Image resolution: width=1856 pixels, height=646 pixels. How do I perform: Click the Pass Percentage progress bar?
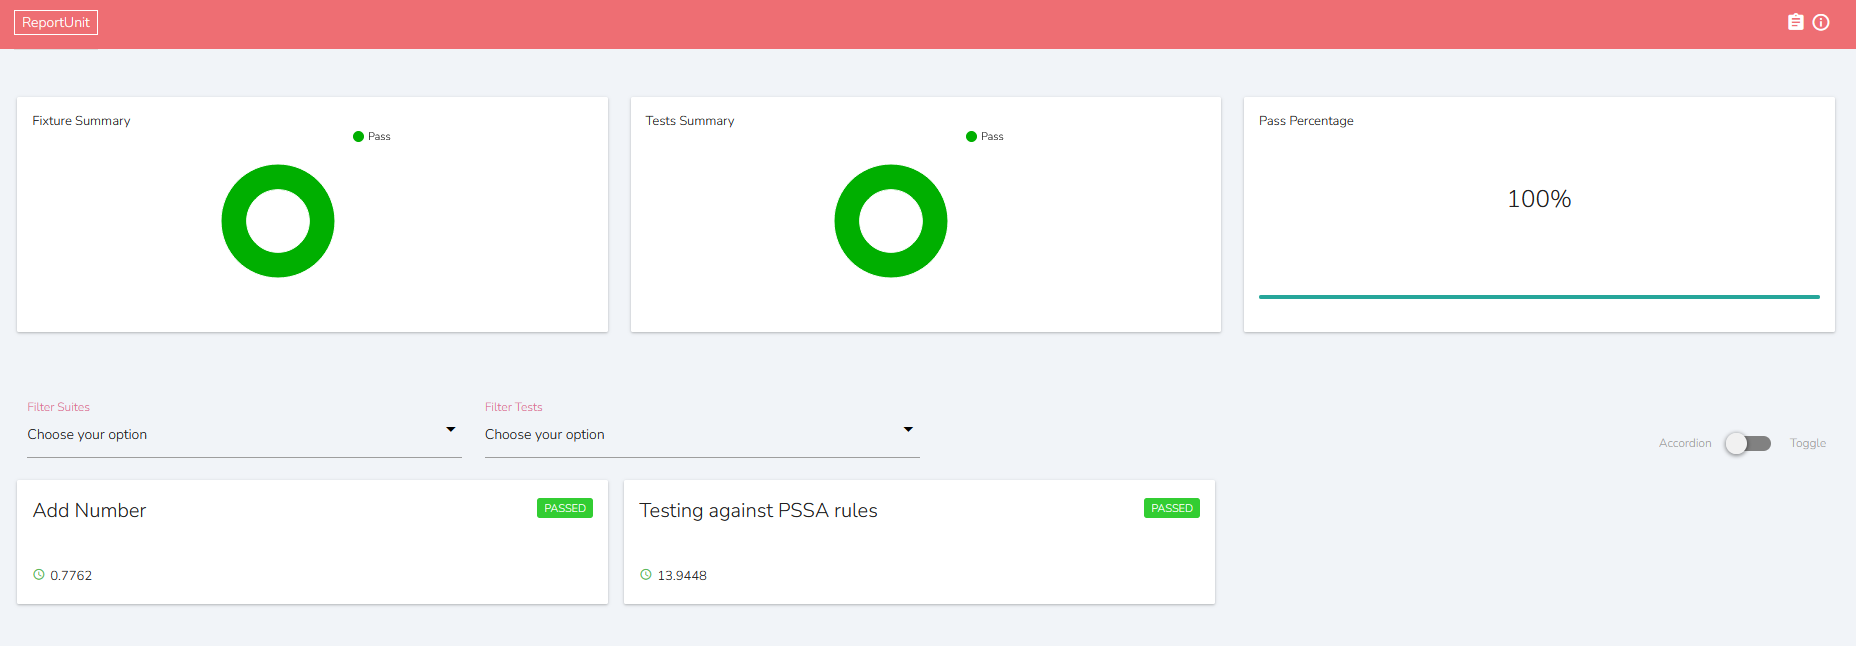pos(1539,297)
